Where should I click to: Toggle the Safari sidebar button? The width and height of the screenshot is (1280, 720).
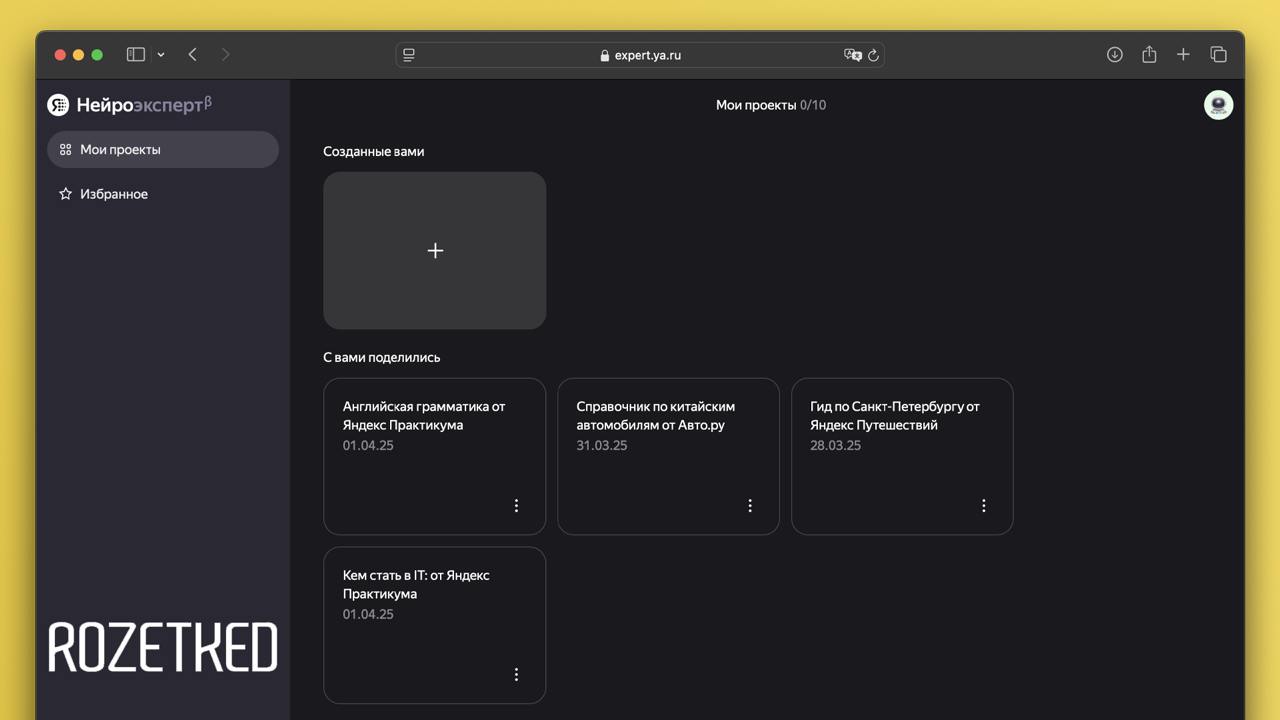pyautogui.click(x=136, y=55)
